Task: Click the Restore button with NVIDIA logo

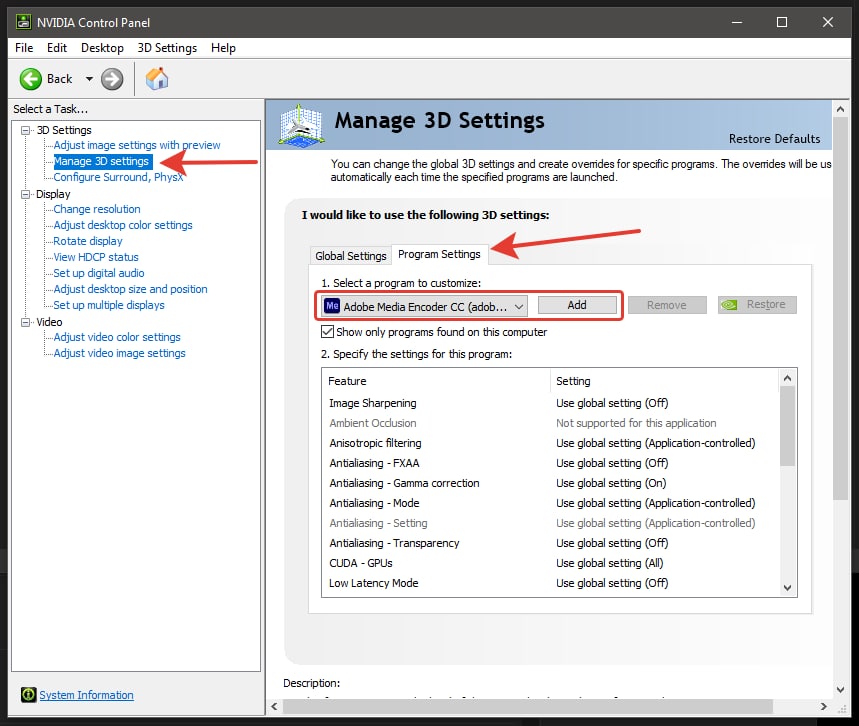Action: [757, 305]
